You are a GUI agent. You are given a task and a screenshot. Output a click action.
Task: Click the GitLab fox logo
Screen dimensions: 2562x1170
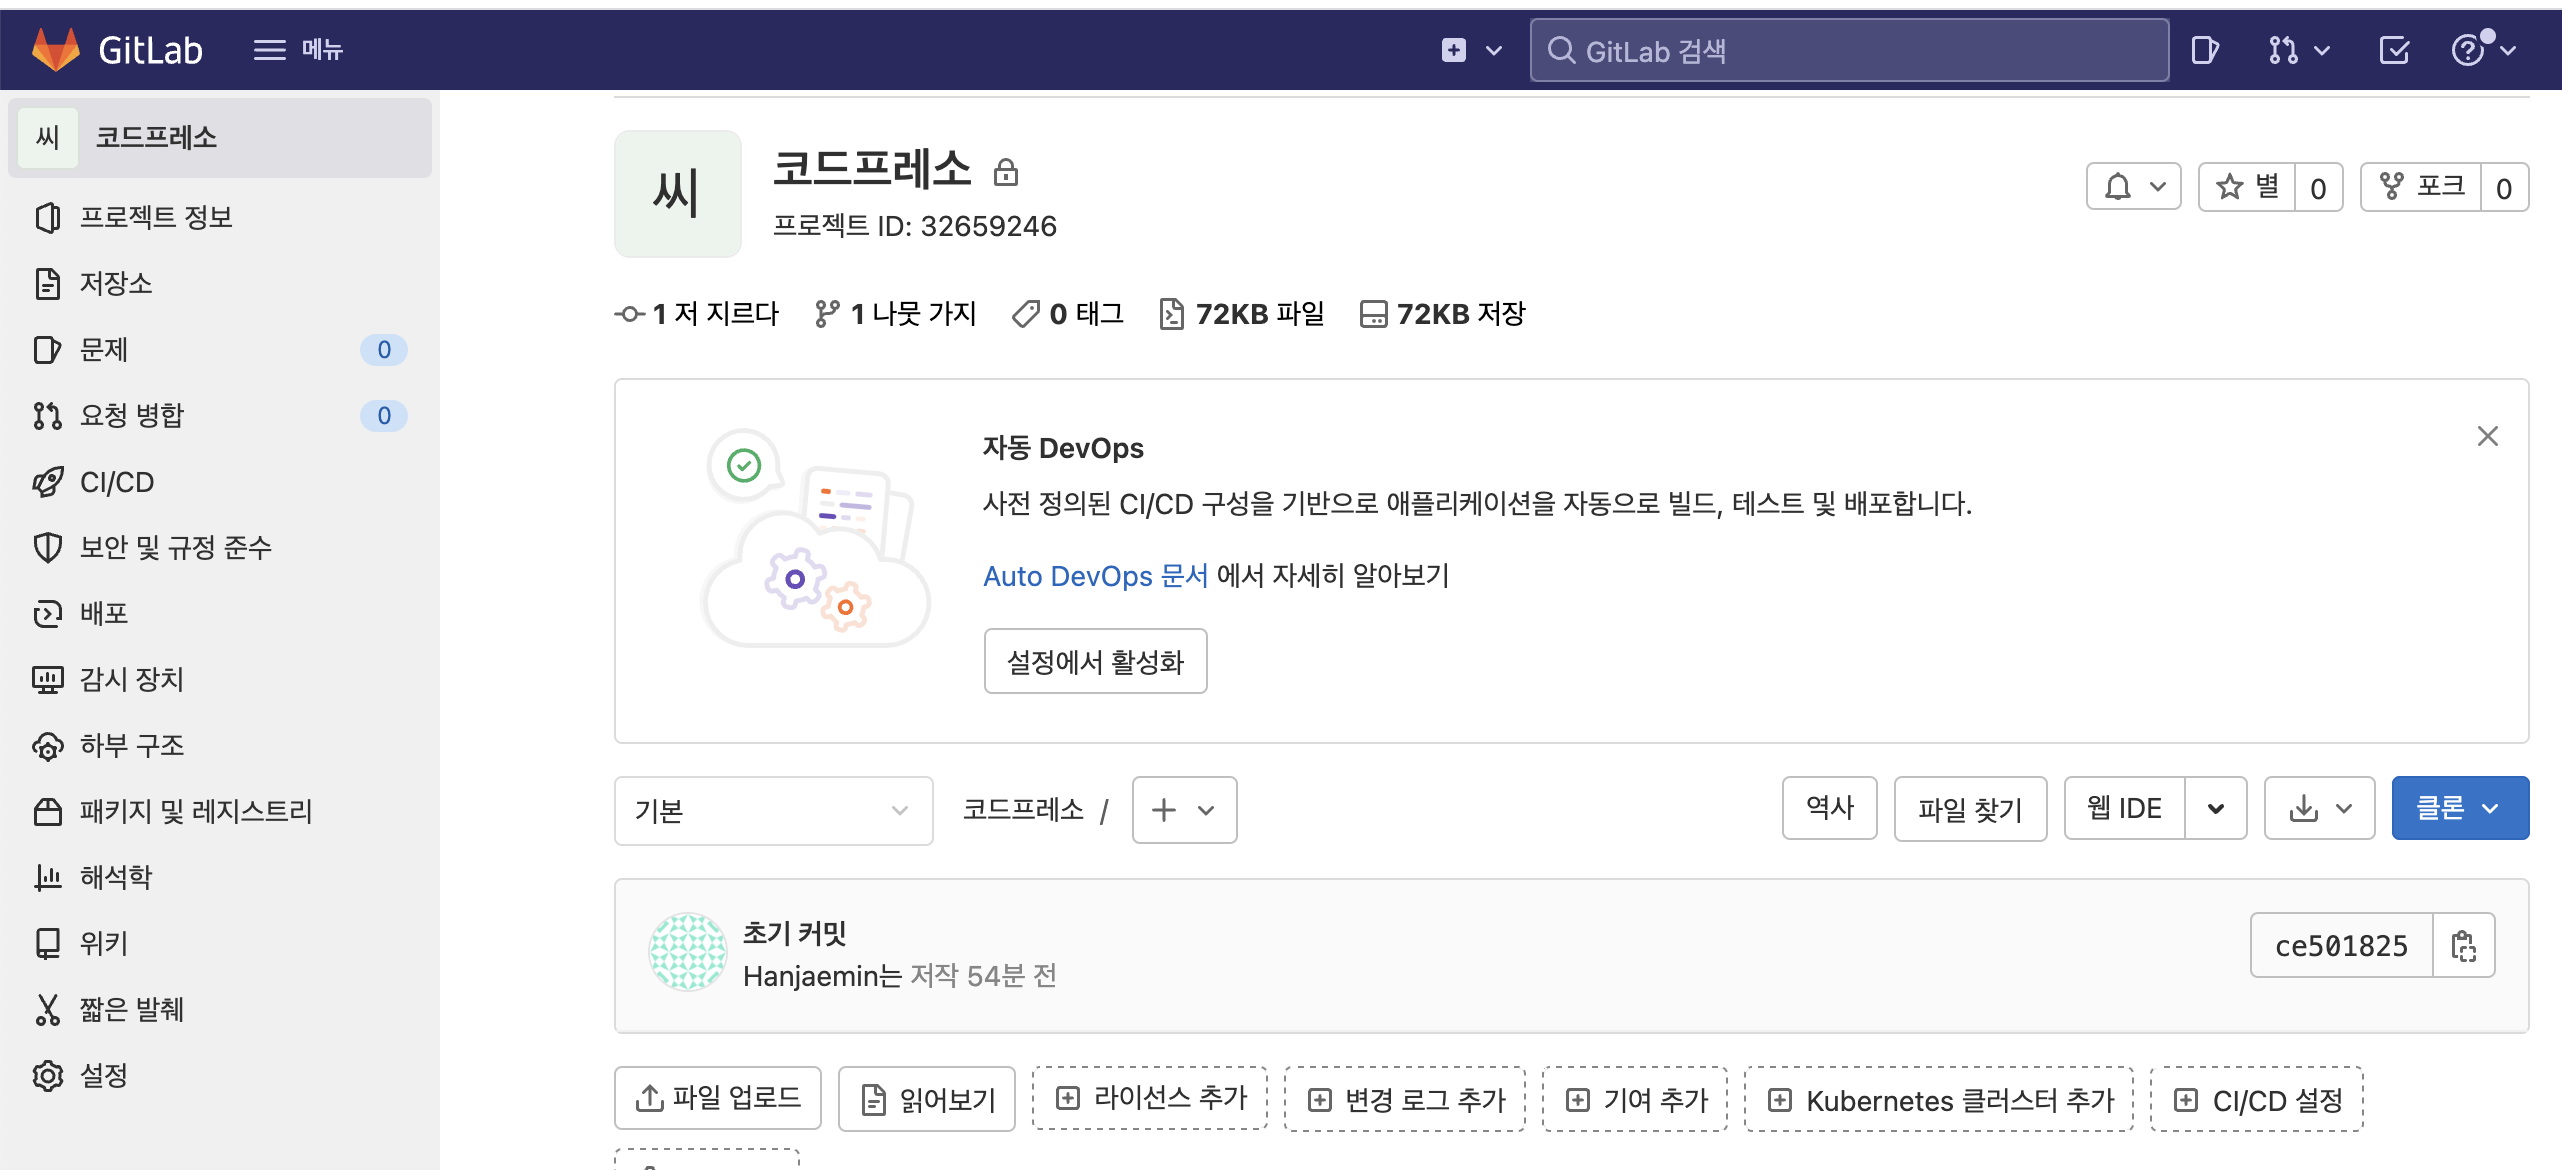coord(56,50)
